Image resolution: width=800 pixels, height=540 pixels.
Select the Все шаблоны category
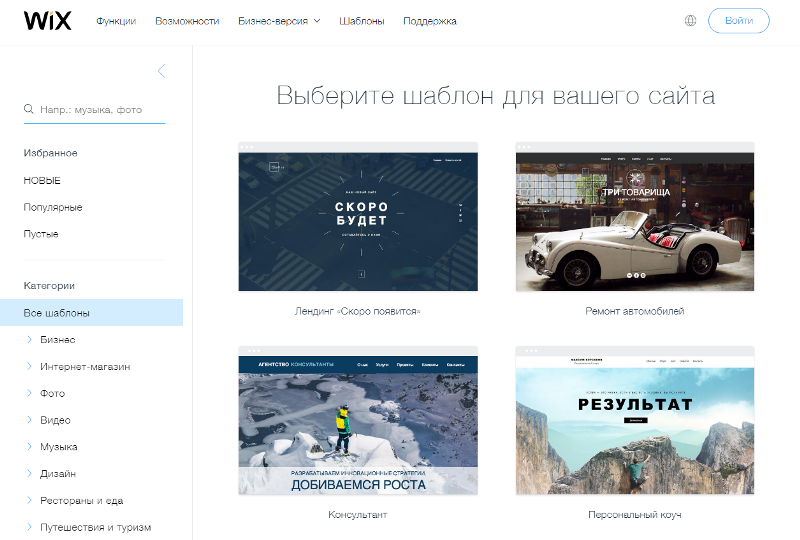pos(91,312)
